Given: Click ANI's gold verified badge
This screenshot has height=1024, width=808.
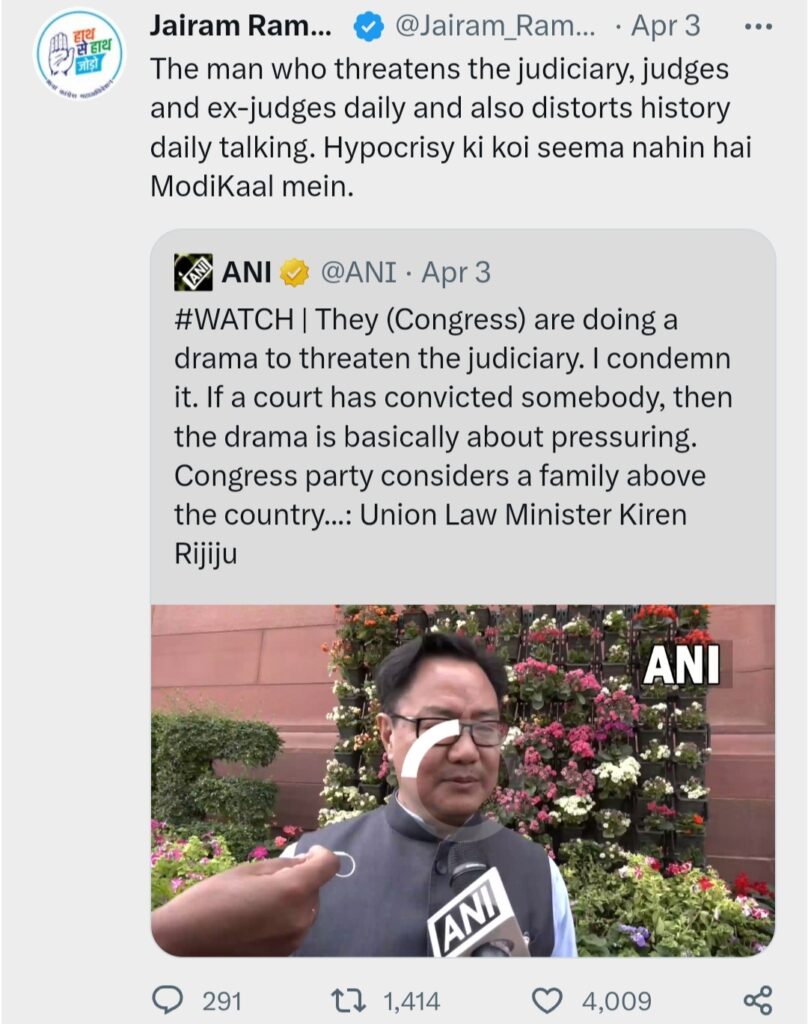Looking at the screenshot, I should point(295,272).
